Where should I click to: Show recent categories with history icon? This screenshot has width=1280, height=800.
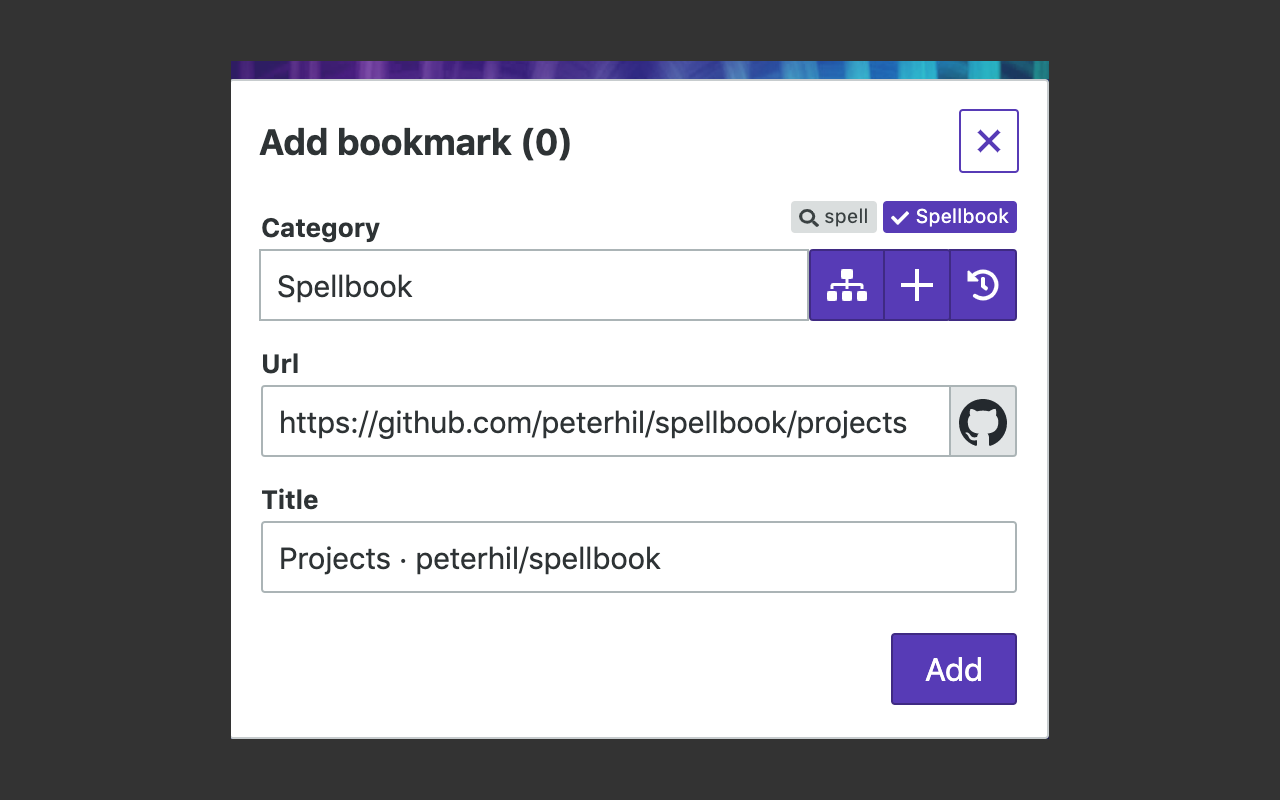point(983,285)
